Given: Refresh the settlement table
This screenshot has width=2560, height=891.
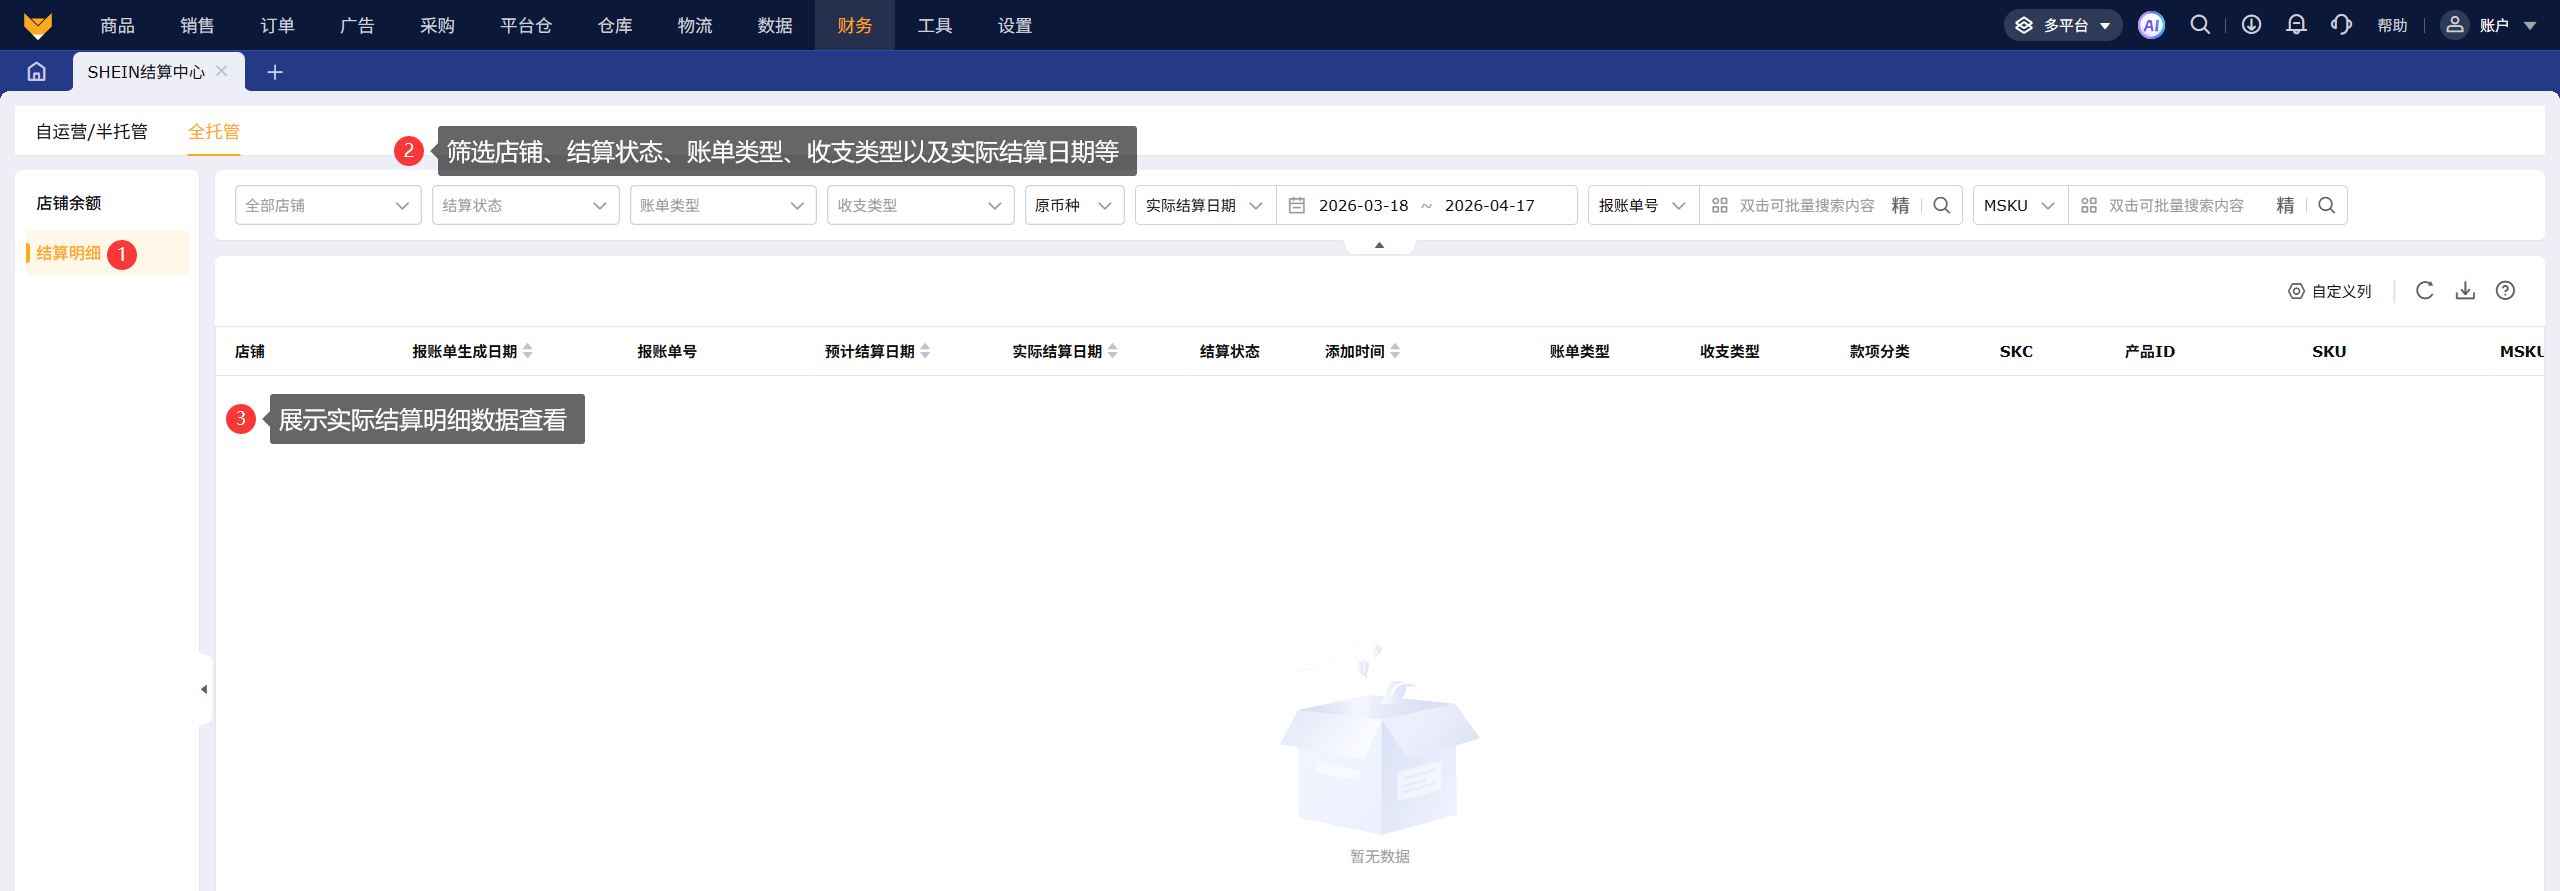Looking at the screenshot, I should pos(2425,291).
